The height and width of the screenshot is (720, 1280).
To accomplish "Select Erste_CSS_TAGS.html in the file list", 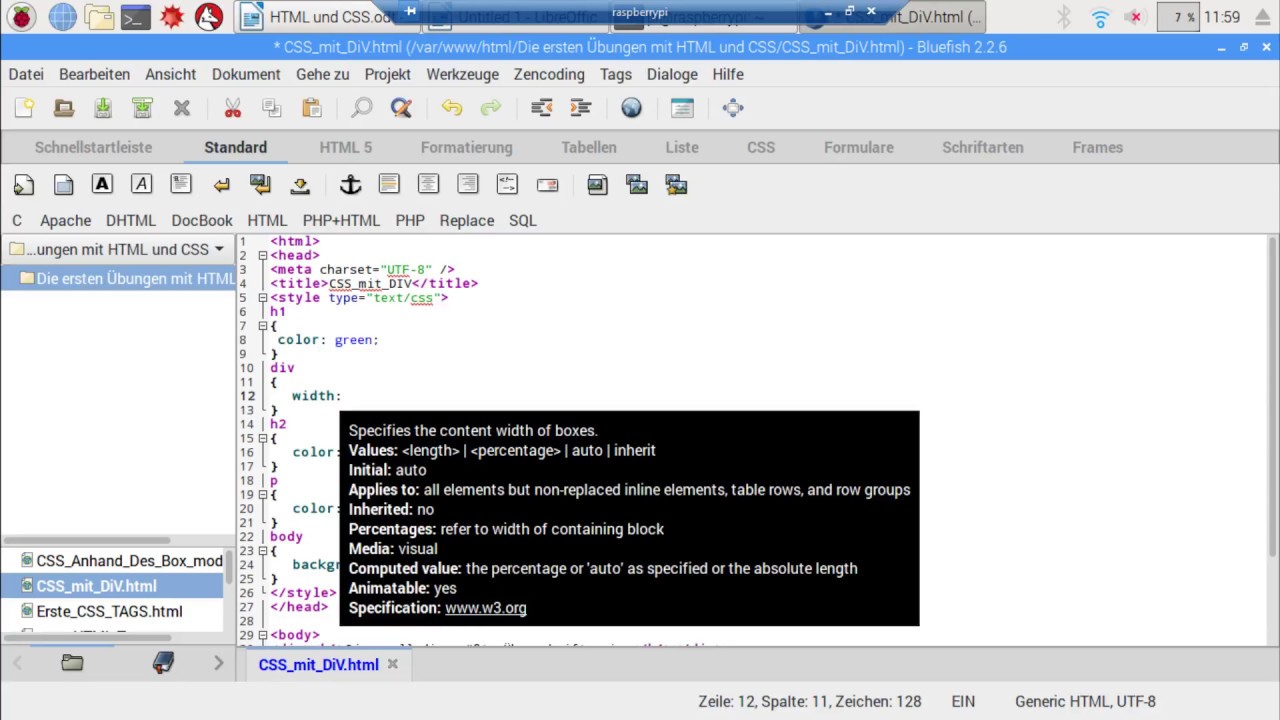I will (x=112, y=611).
